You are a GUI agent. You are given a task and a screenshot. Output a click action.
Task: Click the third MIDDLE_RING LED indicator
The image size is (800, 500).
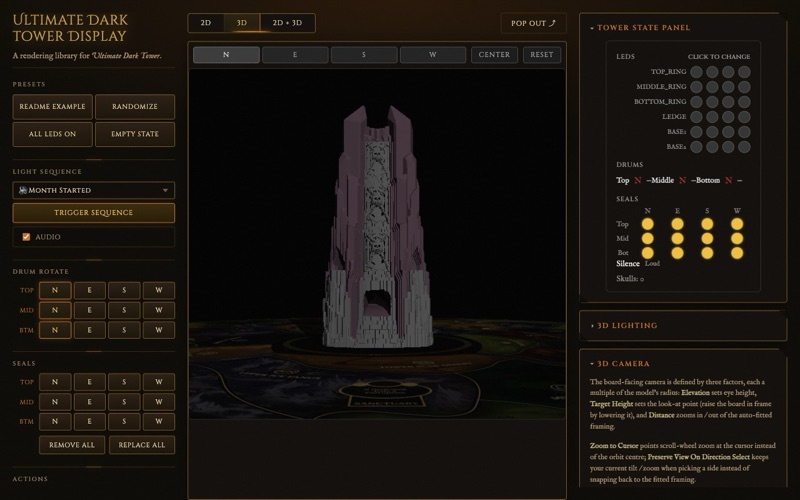[728, 87]
